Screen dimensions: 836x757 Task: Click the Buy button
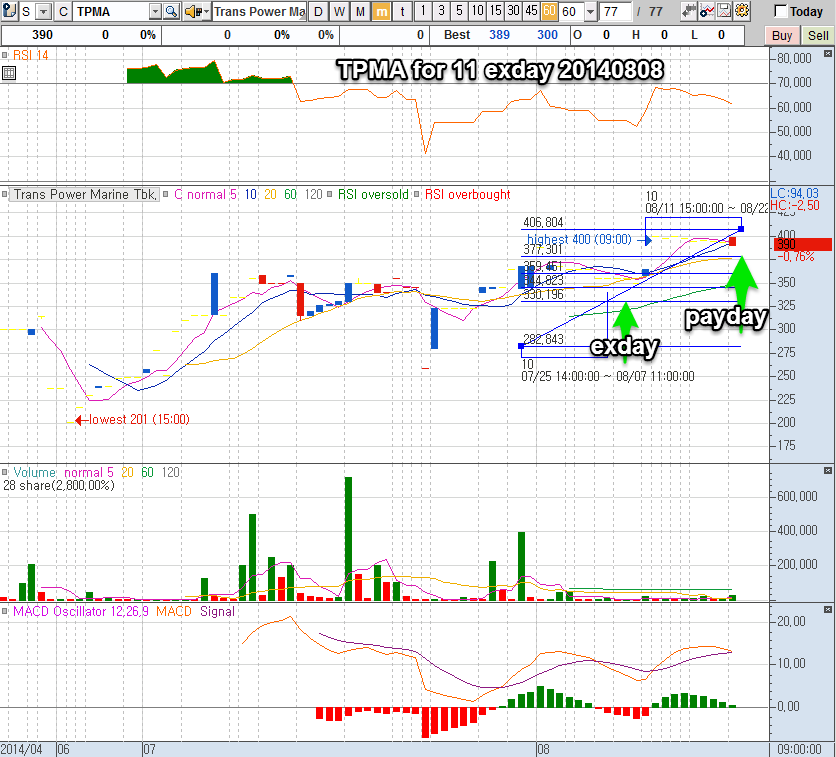point(782,36)
